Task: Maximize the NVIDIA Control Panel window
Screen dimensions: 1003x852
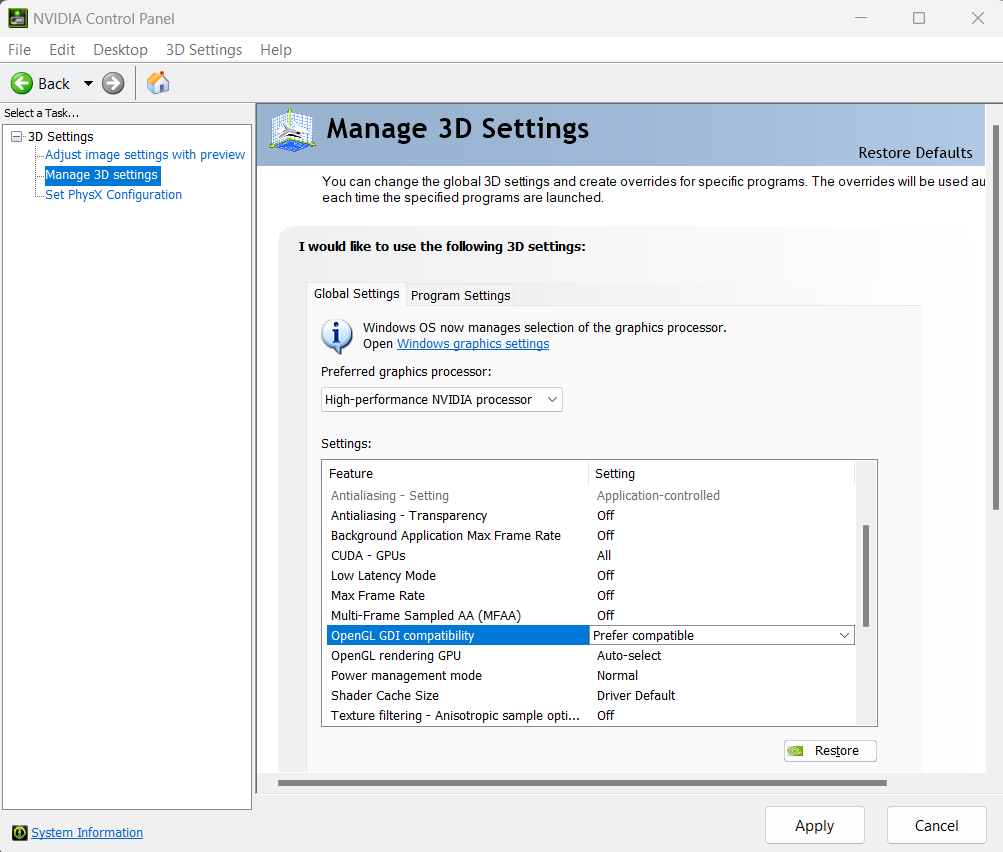Action: (919, 18)
